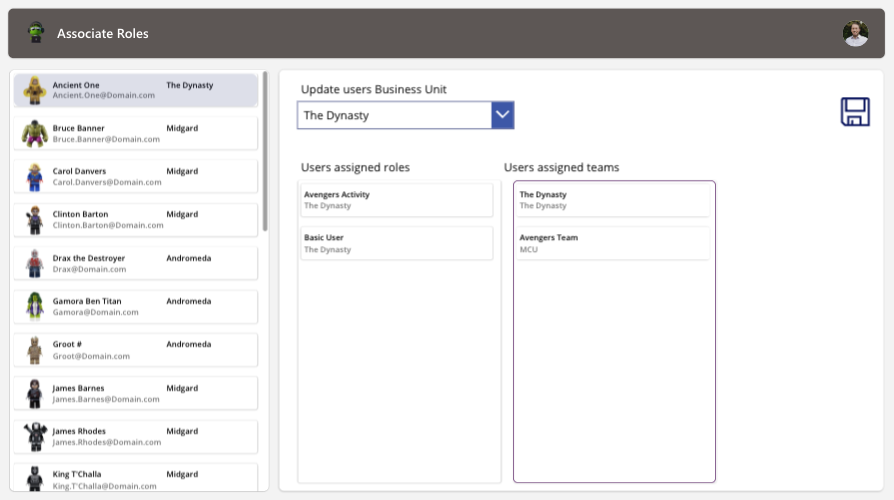Select user James Rhodes by name
The height and width of the screenshot is (500, 894).
click(79, 431)
